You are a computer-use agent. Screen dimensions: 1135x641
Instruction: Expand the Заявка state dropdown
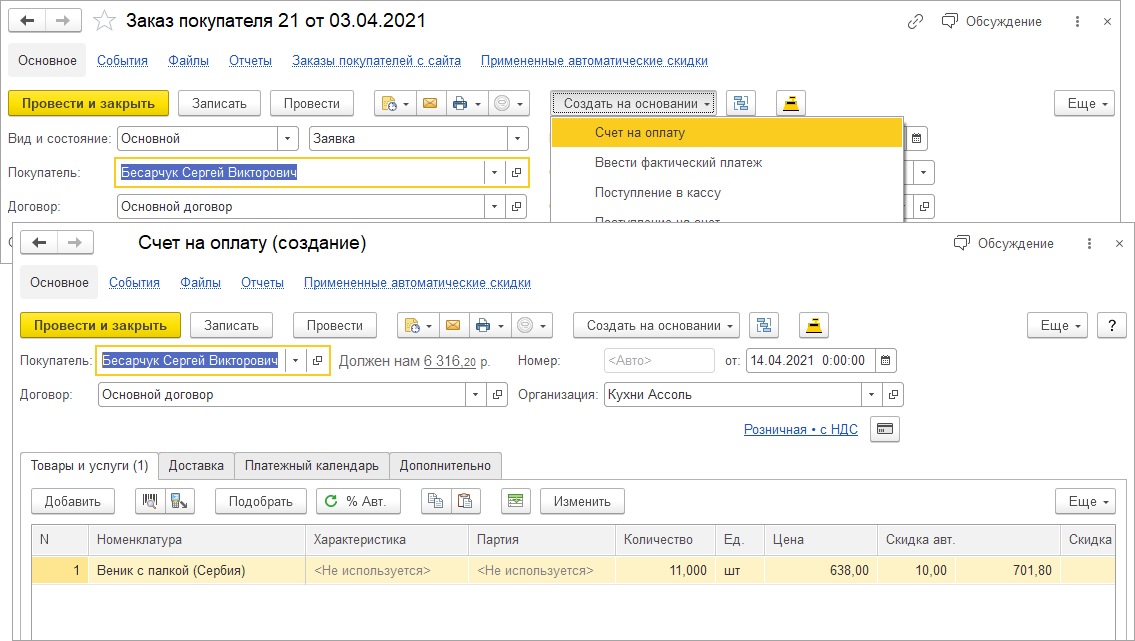[x=518, y=138]
